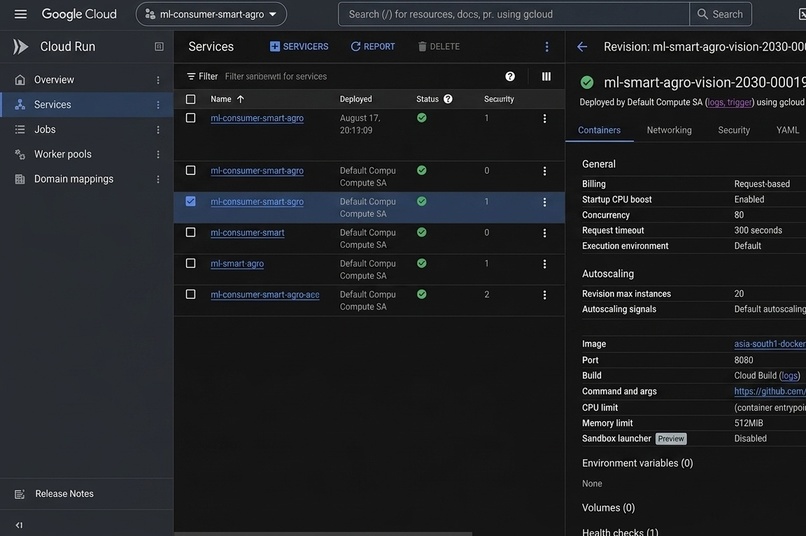Viewport: 806px width, 536px height.
Task: Click the DELETE button
Action: [438, 47]
